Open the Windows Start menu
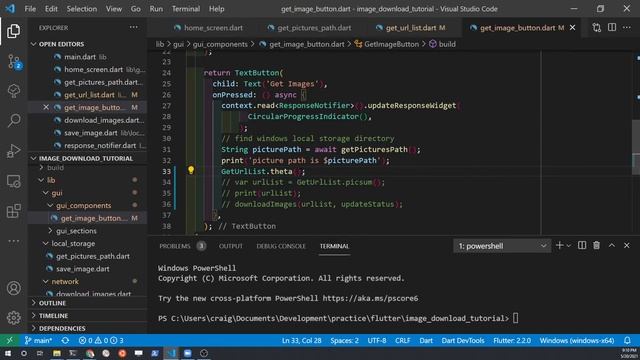640x360 pixels. click(8, 353)
